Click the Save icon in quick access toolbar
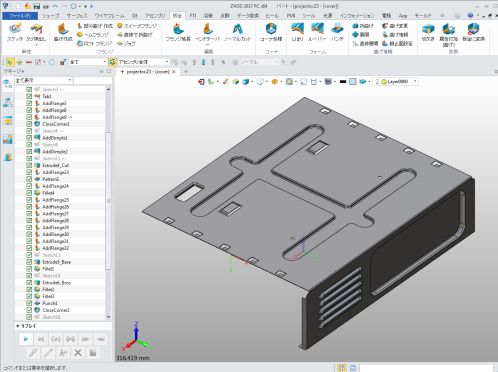 pyautogui.click(x=37, y=6)
